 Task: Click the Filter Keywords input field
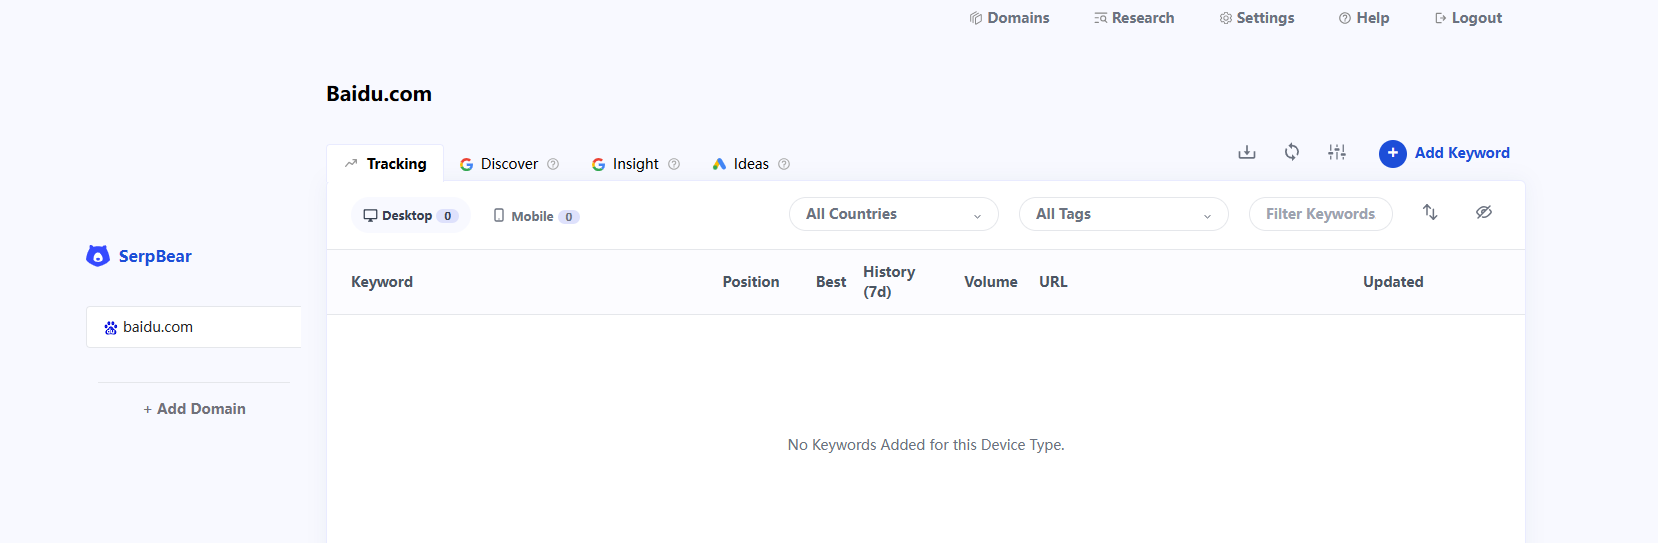[1321, 214]
